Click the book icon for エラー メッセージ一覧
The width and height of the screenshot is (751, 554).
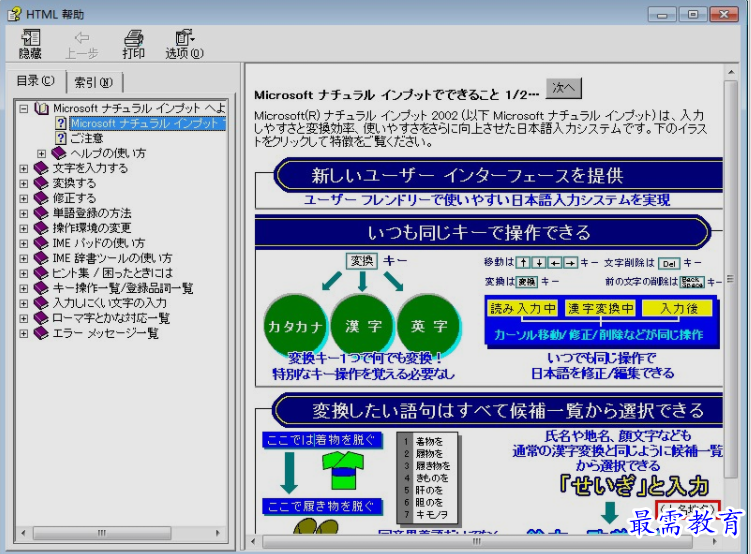coord(41,333)
